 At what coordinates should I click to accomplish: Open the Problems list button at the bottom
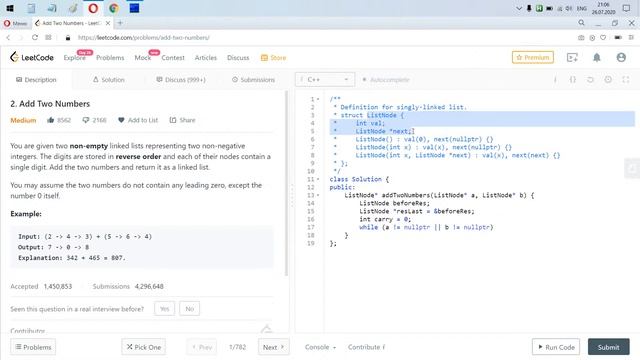point(33,347)
